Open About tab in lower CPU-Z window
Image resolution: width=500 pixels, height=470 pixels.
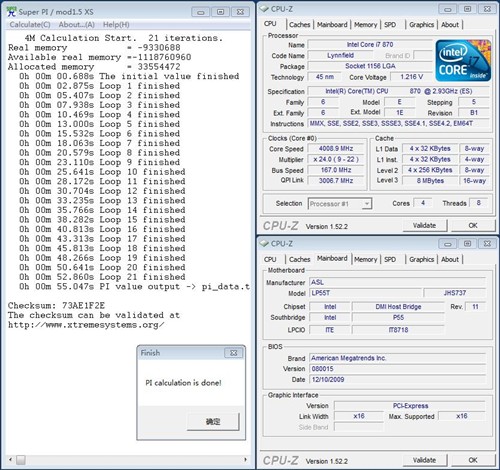(x=450, y=259)
